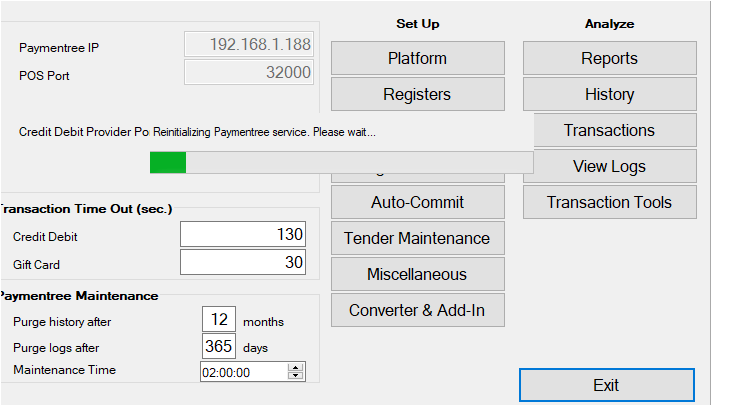This screenshot has width=733, height=406.
Task: Click the 'Set Up' heading
Action: click(417, 24)
